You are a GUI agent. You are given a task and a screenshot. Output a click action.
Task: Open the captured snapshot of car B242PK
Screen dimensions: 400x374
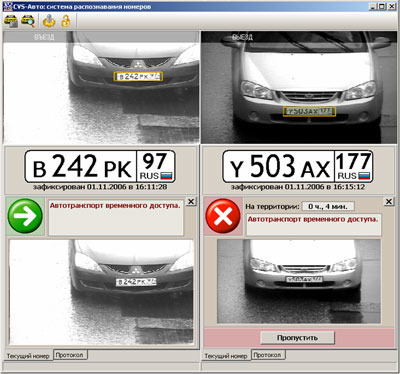tap(101, 292)
